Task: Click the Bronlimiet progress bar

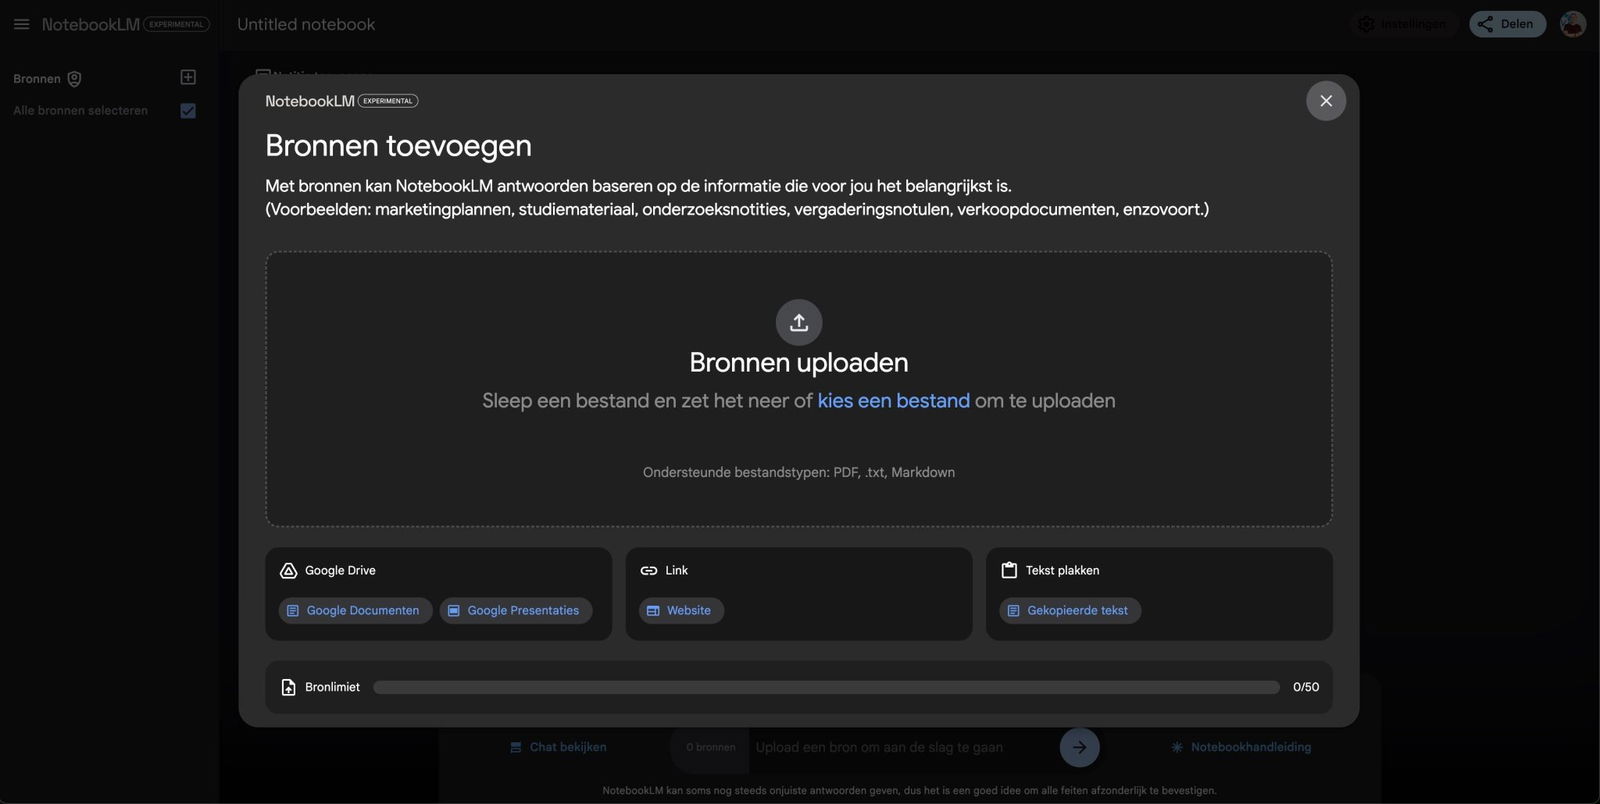Action: [826, 687]
